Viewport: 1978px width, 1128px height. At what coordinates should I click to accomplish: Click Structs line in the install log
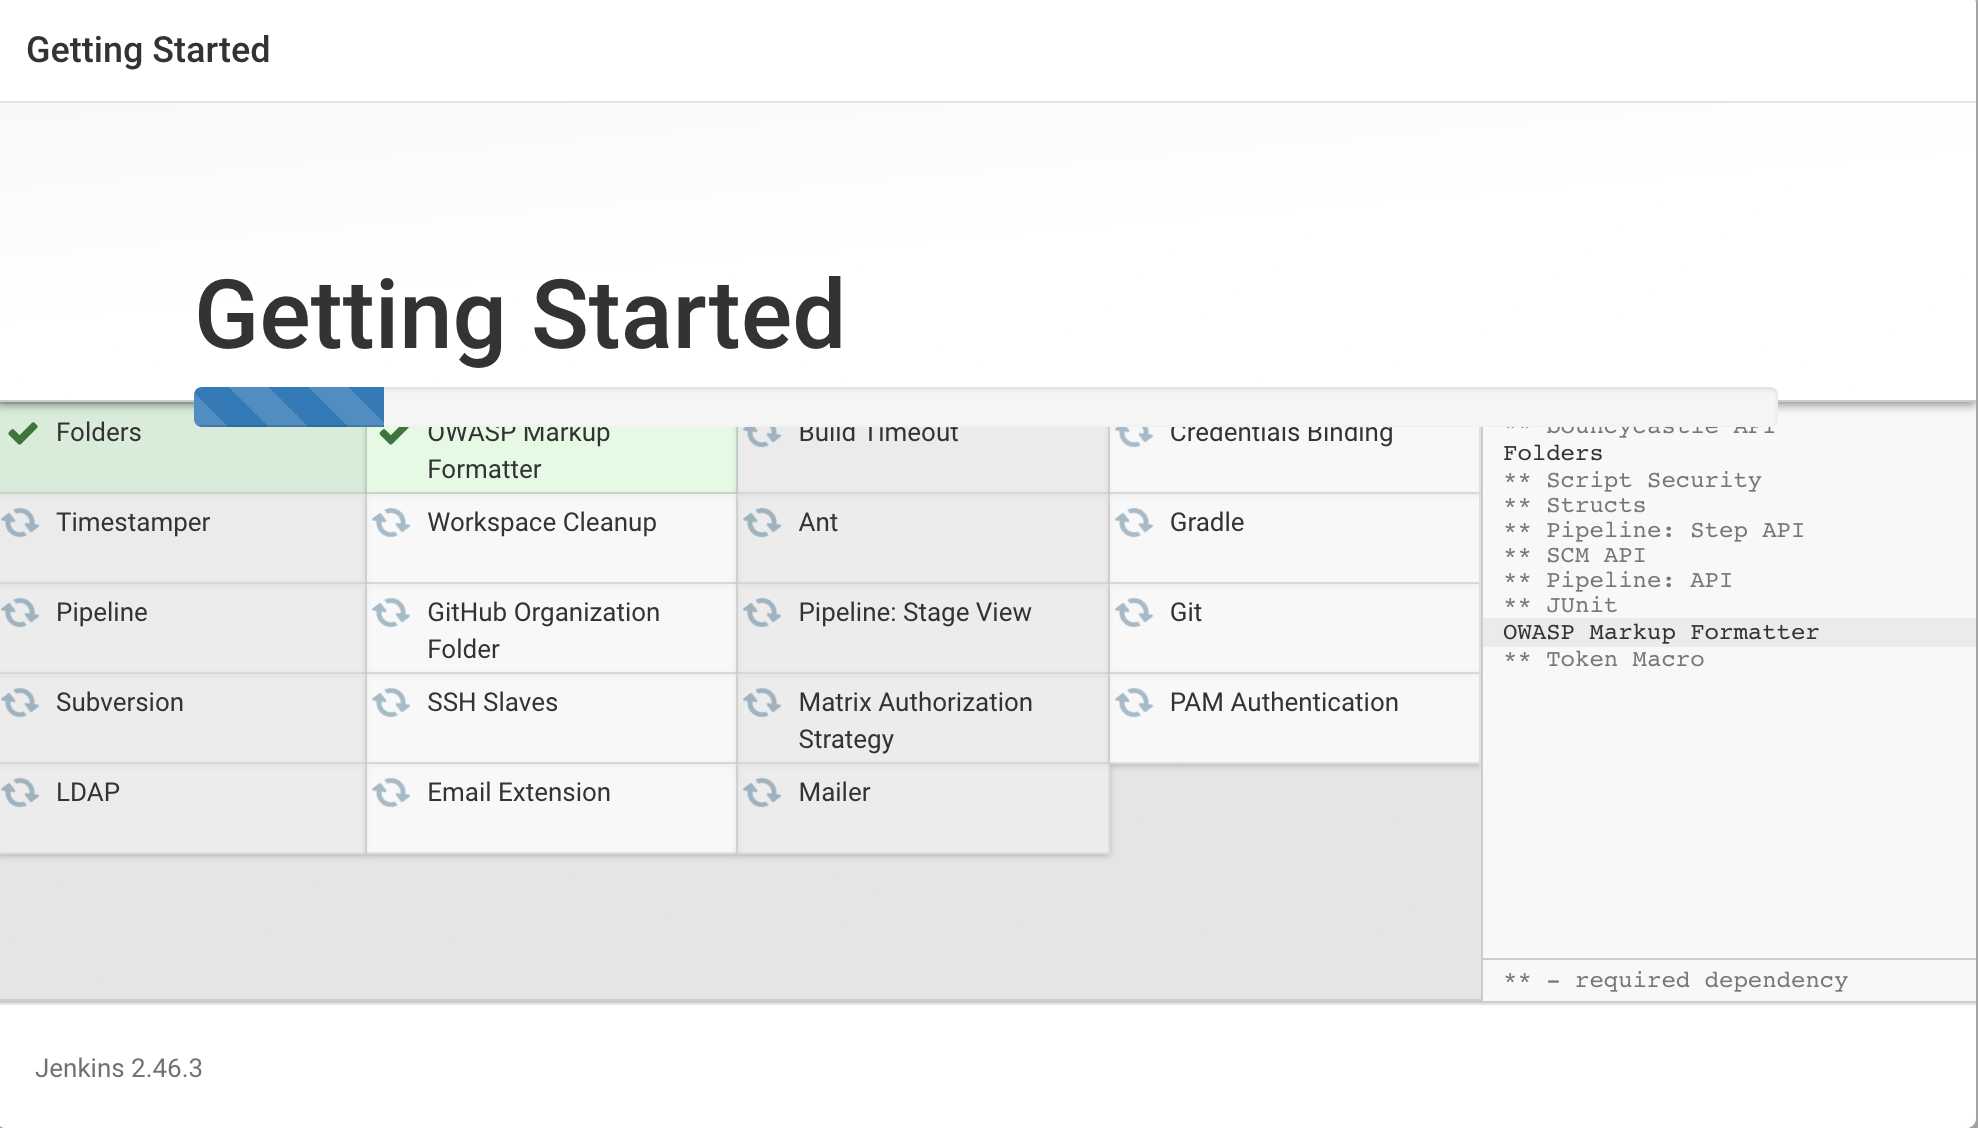1574,506
